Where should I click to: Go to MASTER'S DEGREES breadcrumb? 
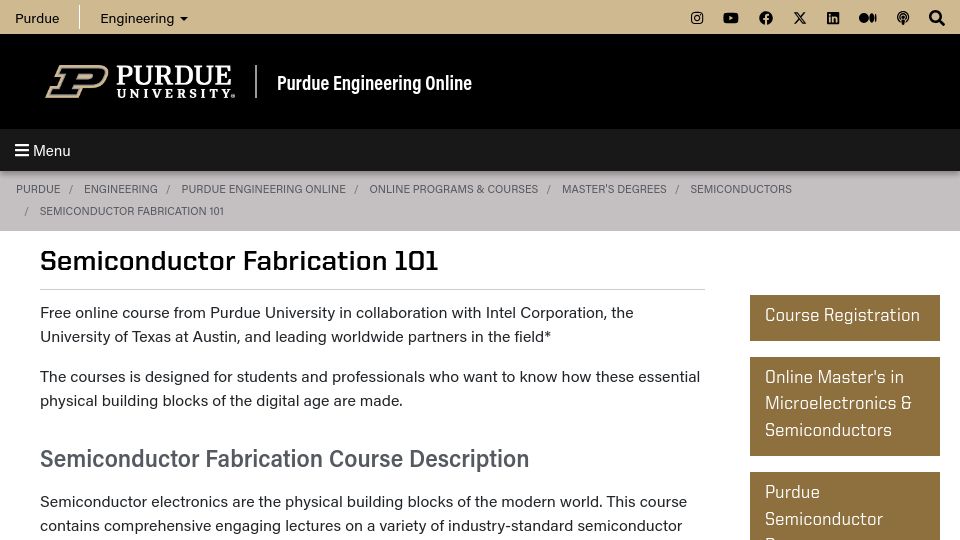(614, 189)
